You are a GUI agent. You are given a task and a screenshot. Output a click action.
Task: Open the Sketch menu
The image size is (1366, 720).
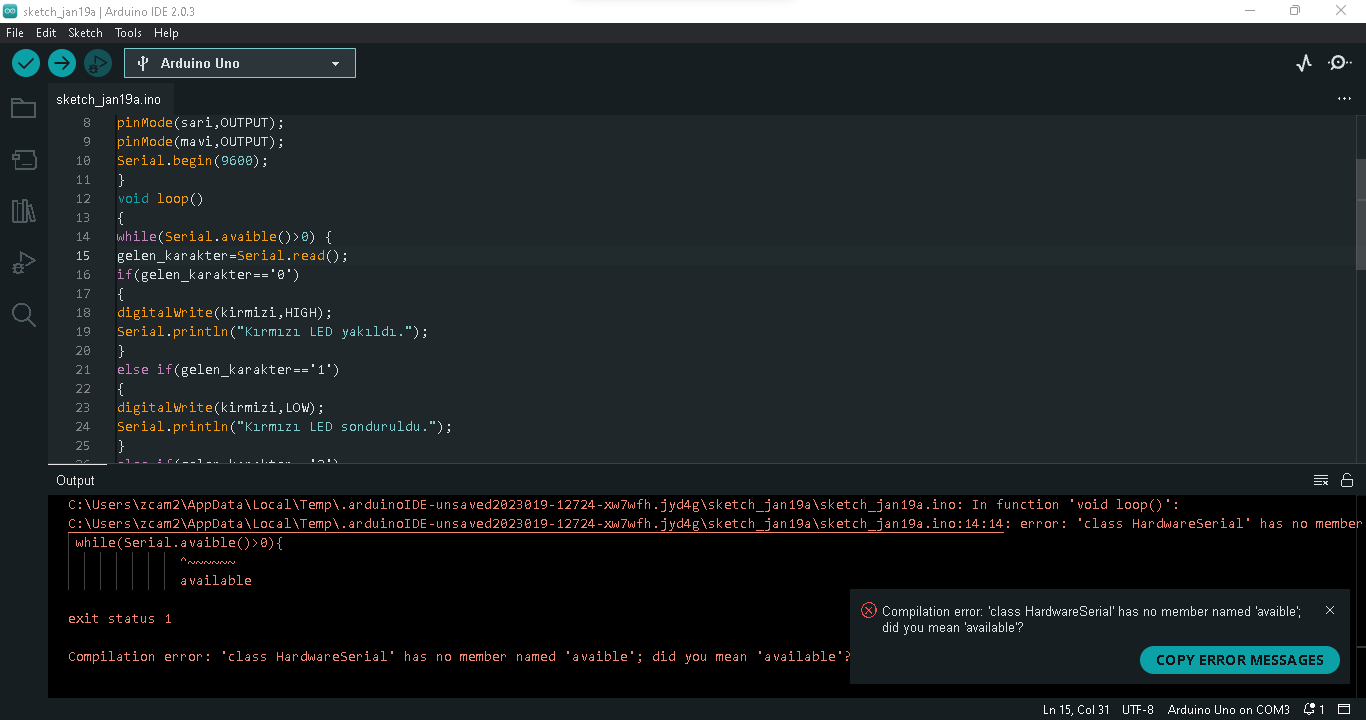pos(85,33)
